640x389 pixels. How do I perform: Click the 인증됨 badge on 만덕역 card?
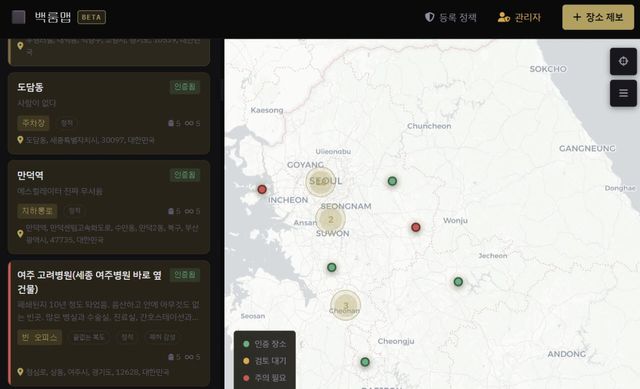pos(185,175)
